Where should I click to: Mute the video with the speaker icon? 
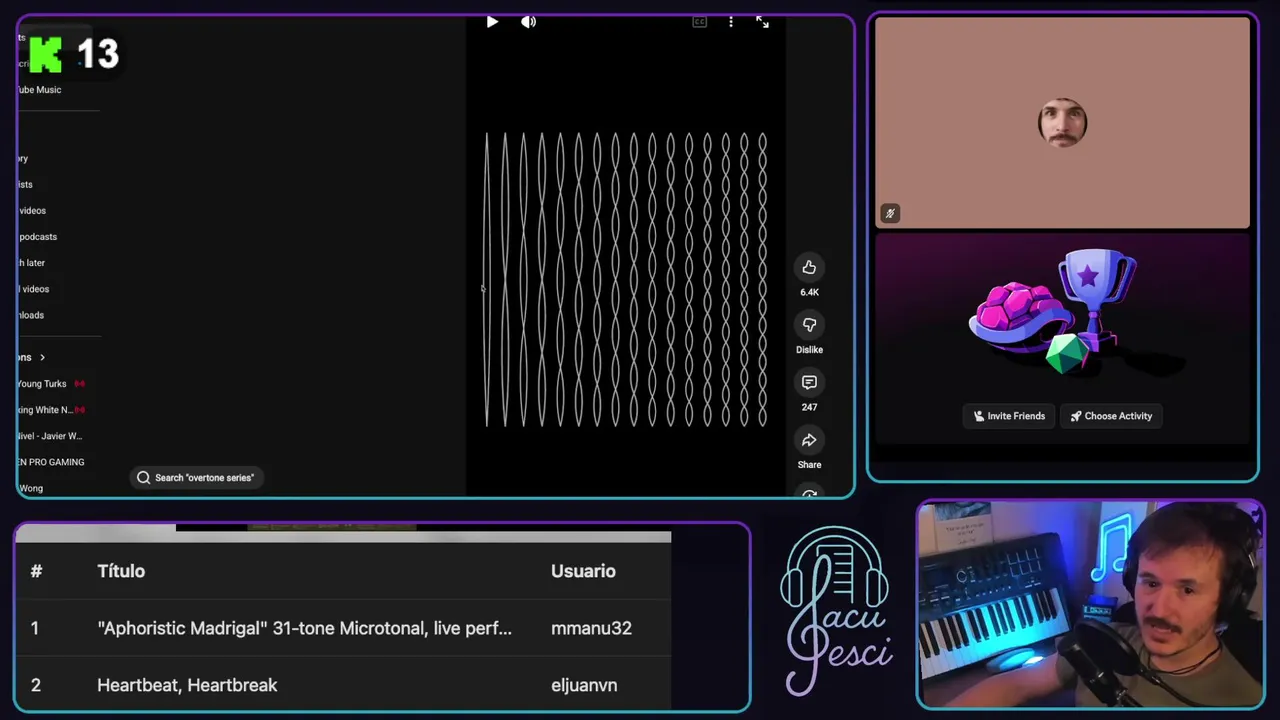(528, 22)
